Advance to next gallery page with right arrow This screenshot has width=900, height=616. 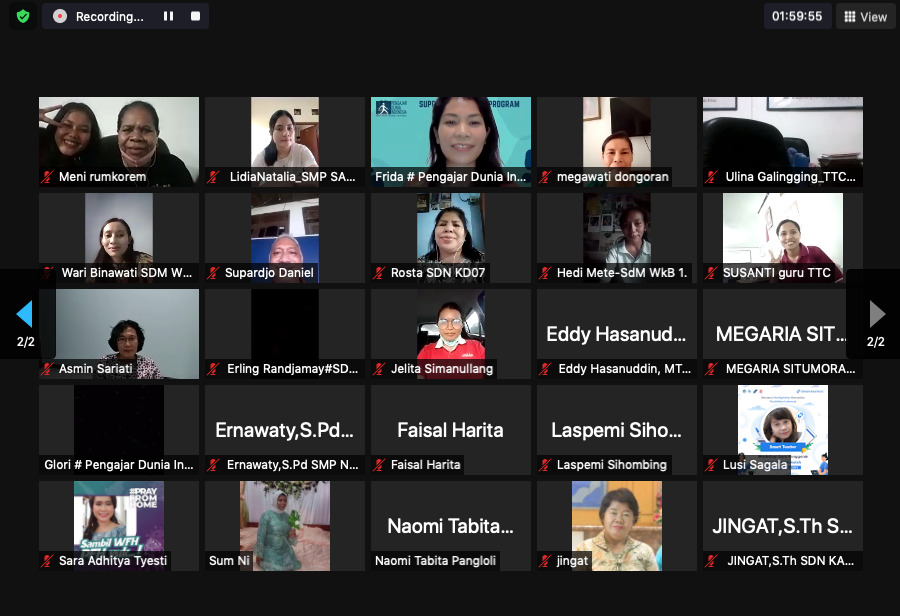pyautogui.click(x=876, y=315)
